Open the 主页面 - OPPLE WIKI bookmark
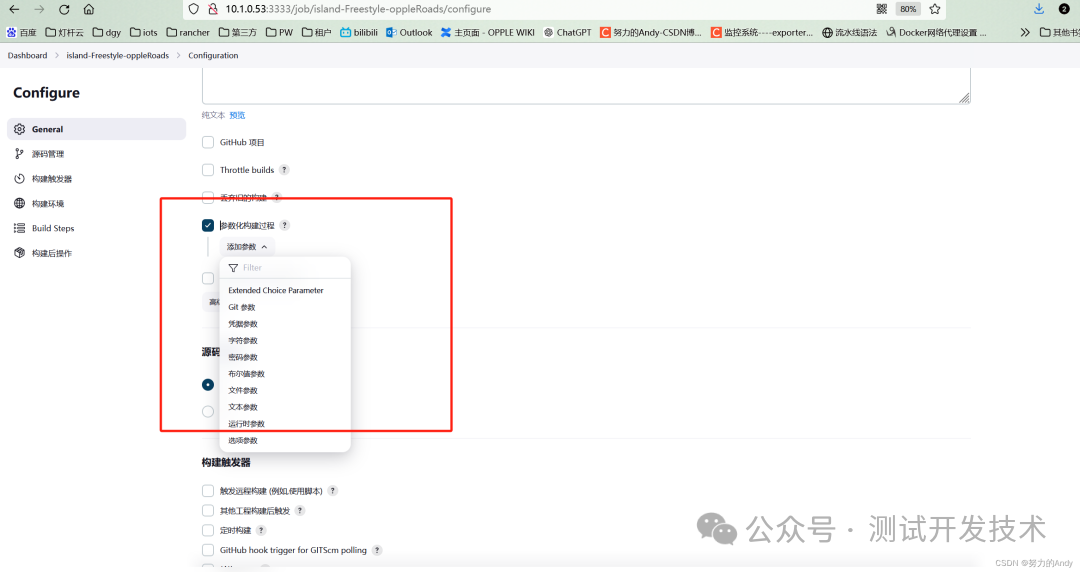The width and height of the screenshot is (1080, 572). click(x=488, y=32)
